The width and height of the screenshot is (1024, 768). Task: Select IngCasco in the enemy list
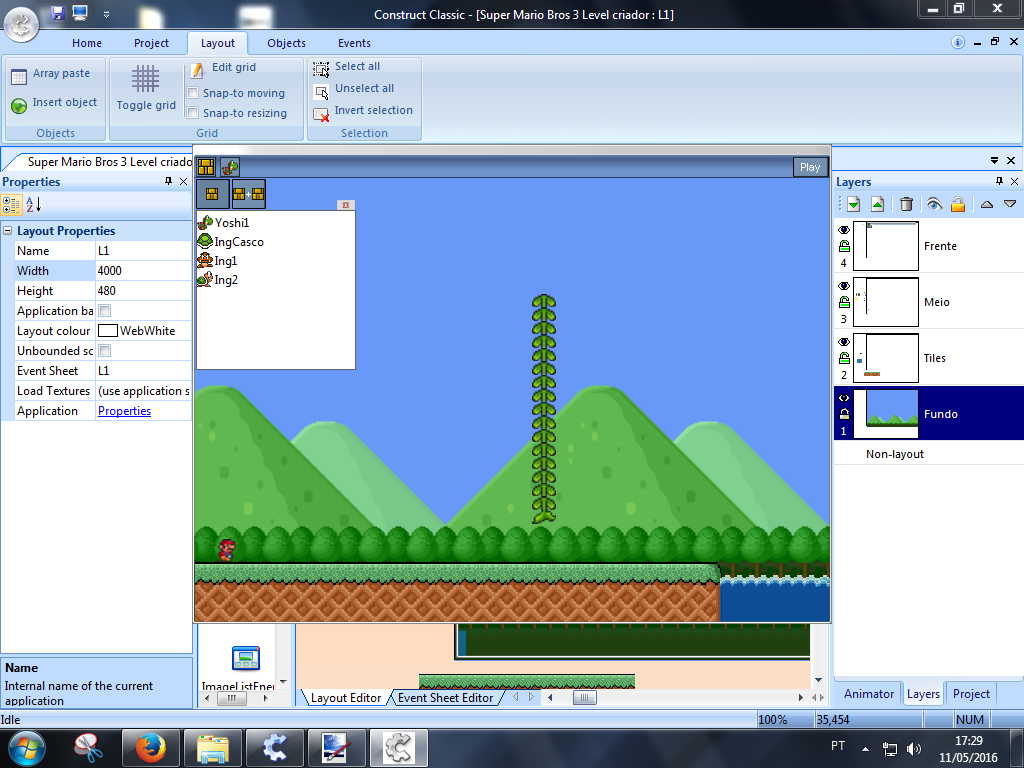click(231, 242)
